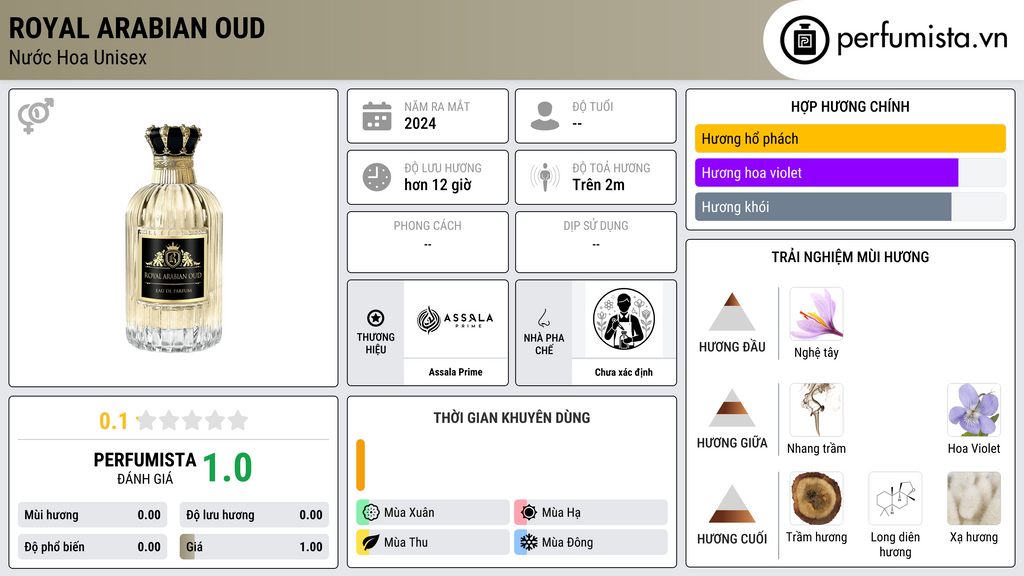Image resolution: width=1024 pixels, height=576 pixels.
Task: Click the Trên 2m projection value
Action: 598,185
